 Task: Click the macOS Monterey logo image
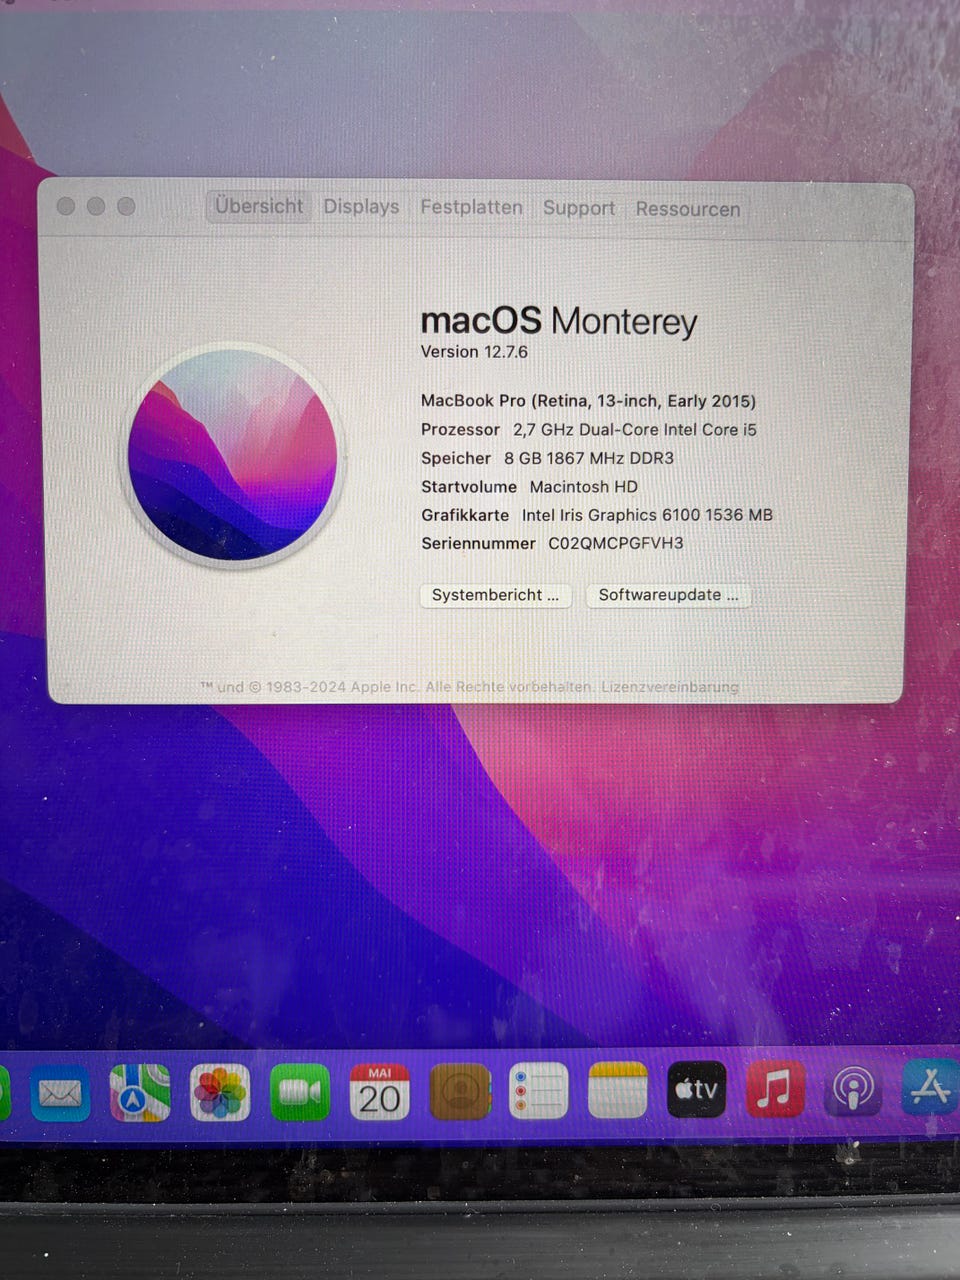click(233, 456)
